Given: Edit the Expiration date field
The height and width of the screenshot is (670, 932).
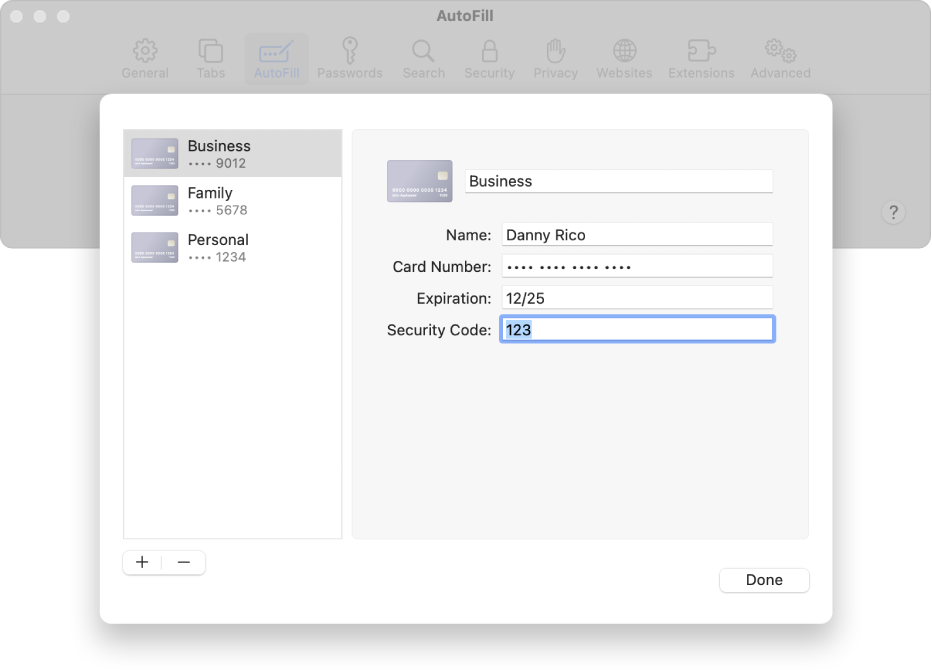Looking at the screenshot, I should point(637,298).
